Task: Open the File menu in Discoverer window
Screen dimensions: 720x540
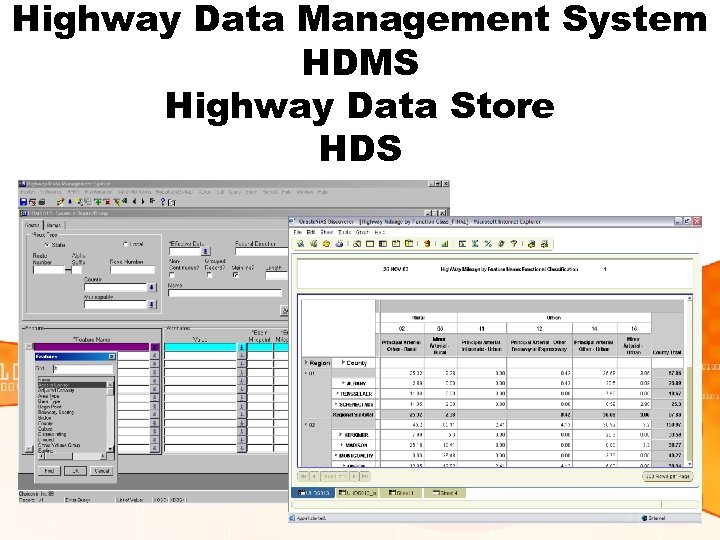Action: pos(298,232)
